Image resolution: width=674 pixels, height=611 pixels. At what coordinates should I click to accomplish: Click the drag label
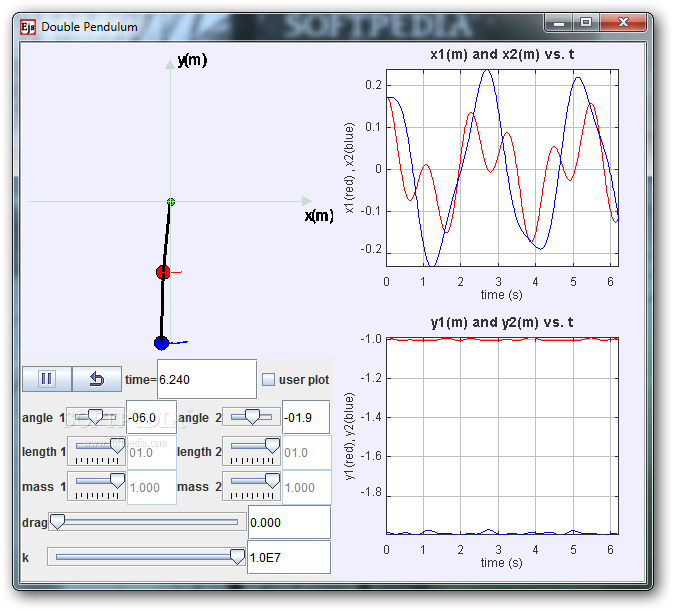tap(34, 522)
